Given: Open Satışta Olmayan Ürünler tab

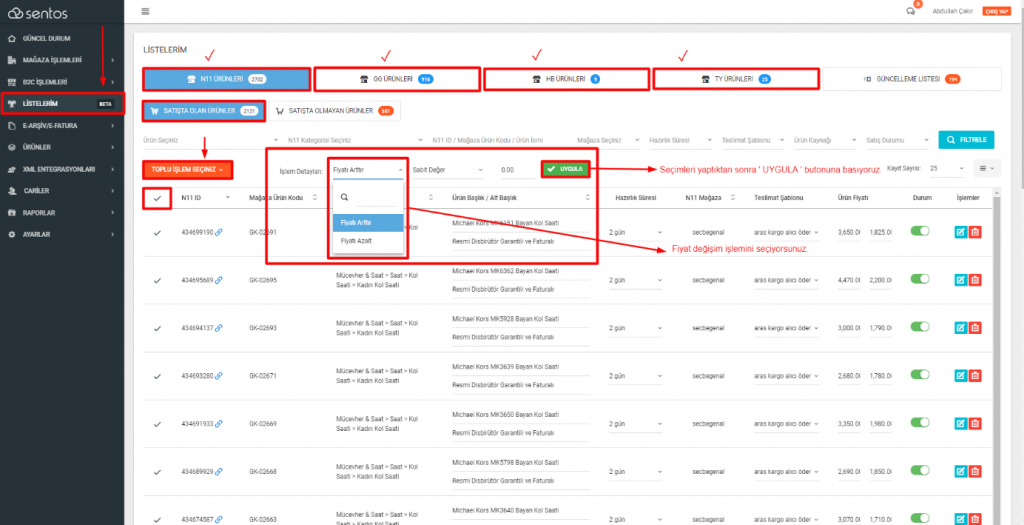Looking at the screenshot, I should (331, 111).
